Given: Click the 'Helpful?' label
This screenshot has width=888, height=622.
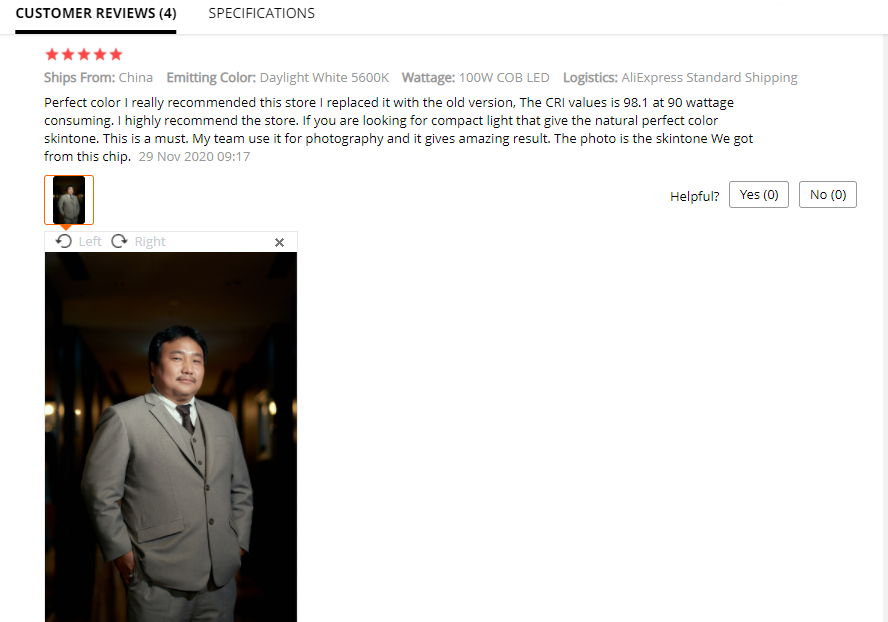Looking at the screenshot, I should pyautogui.click(x=694, y=197).
